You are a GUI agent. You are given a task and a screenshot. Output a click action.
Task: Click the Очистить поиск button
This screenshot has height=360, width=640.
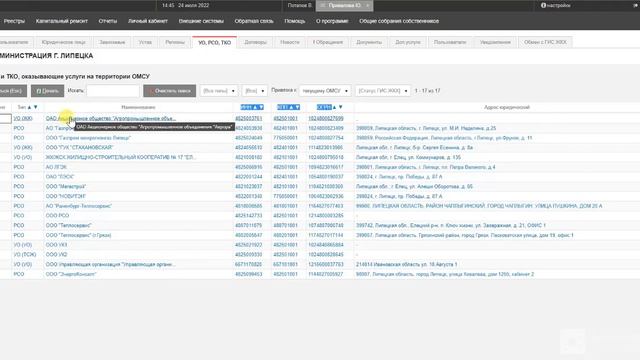coord(169,91)
